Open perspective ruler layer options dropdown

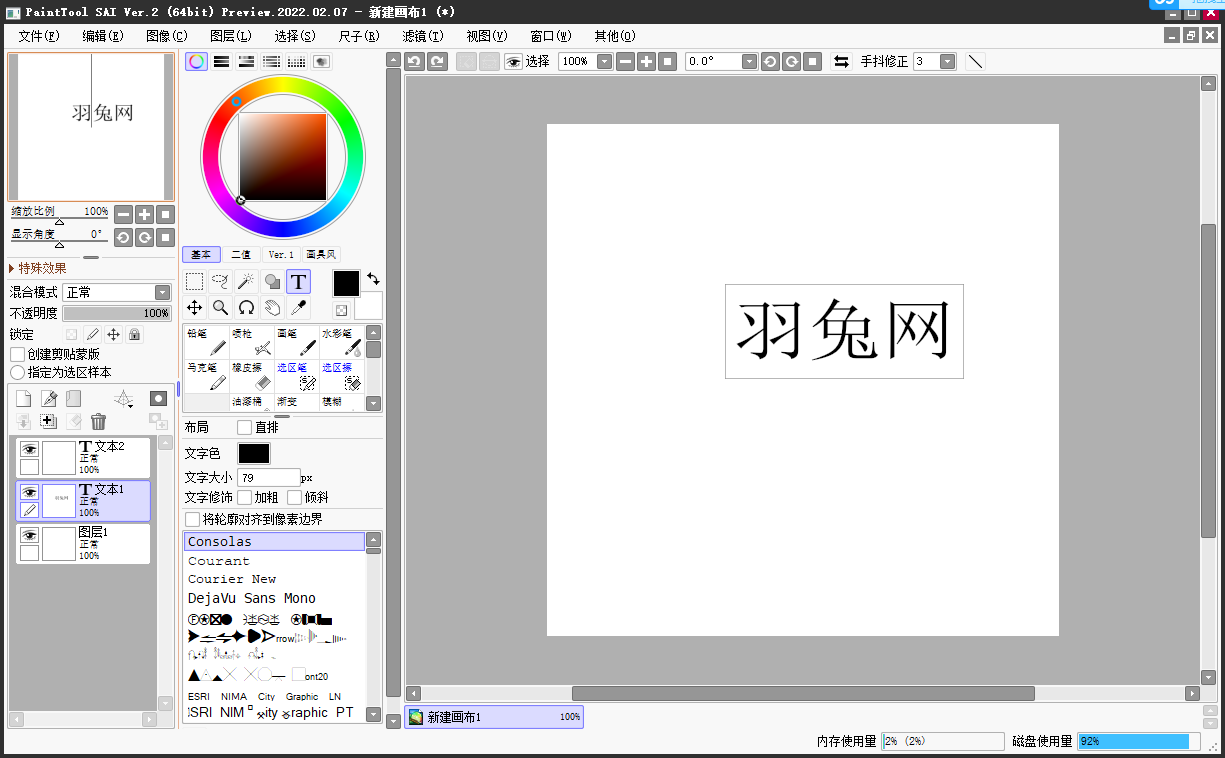(x=124, y=399)
